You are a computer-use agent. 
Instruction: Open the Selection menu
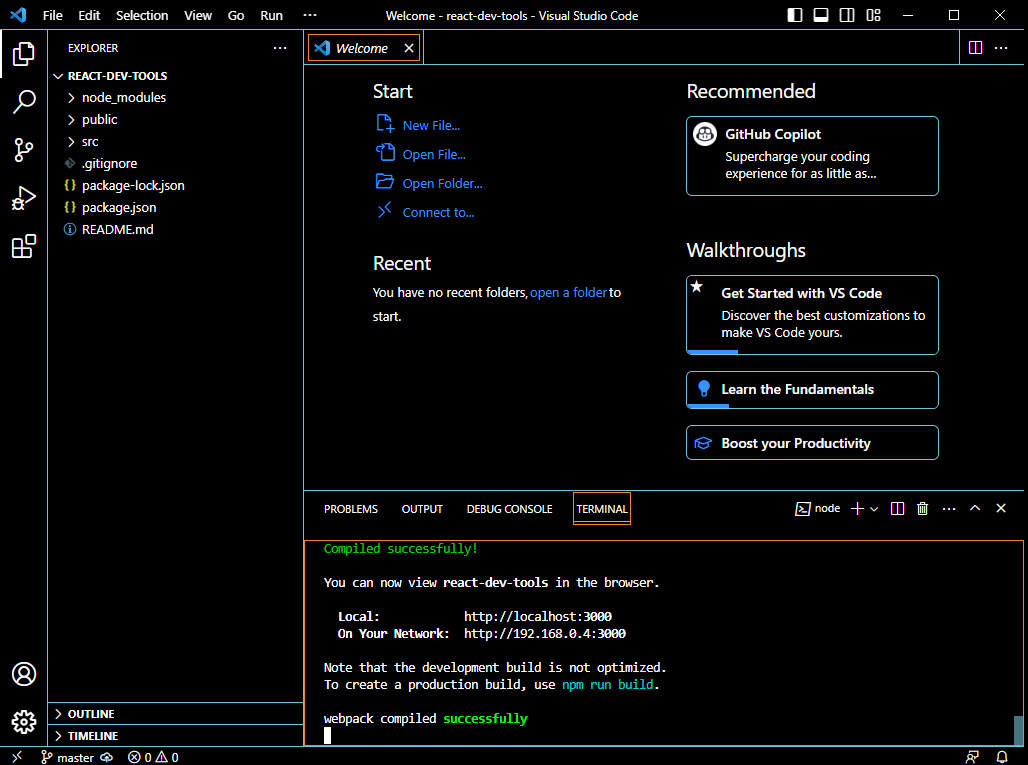click(142, 15)
